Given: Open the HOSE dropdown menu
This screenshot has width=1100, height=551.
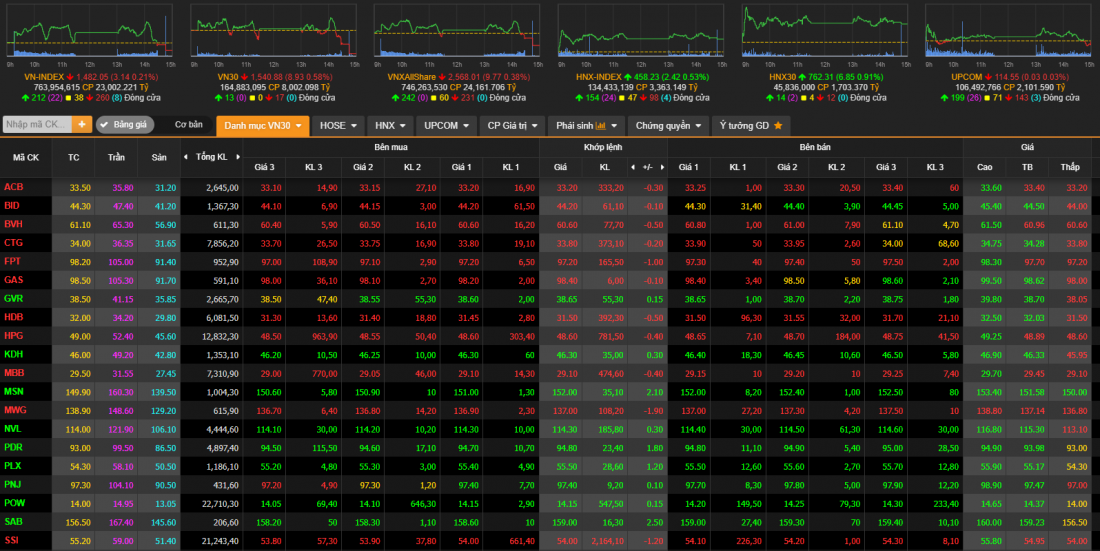Looking at the screenshot, I should click(x=337, y=125).
